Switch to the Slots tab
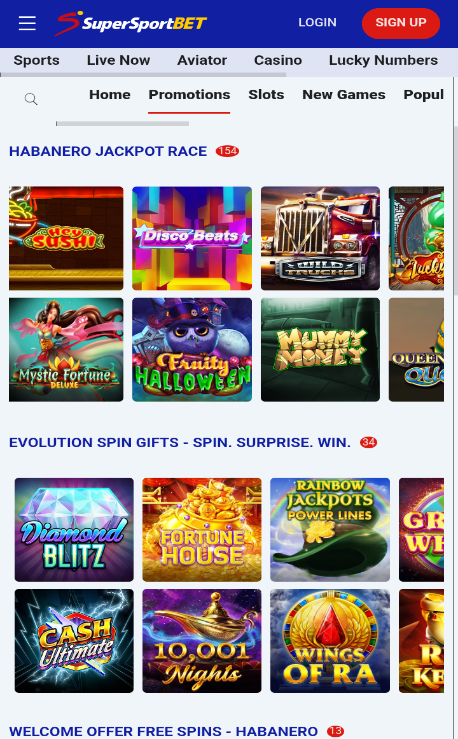Image resolution: width=458 pixels, height=739 pixels. [266, 95]
